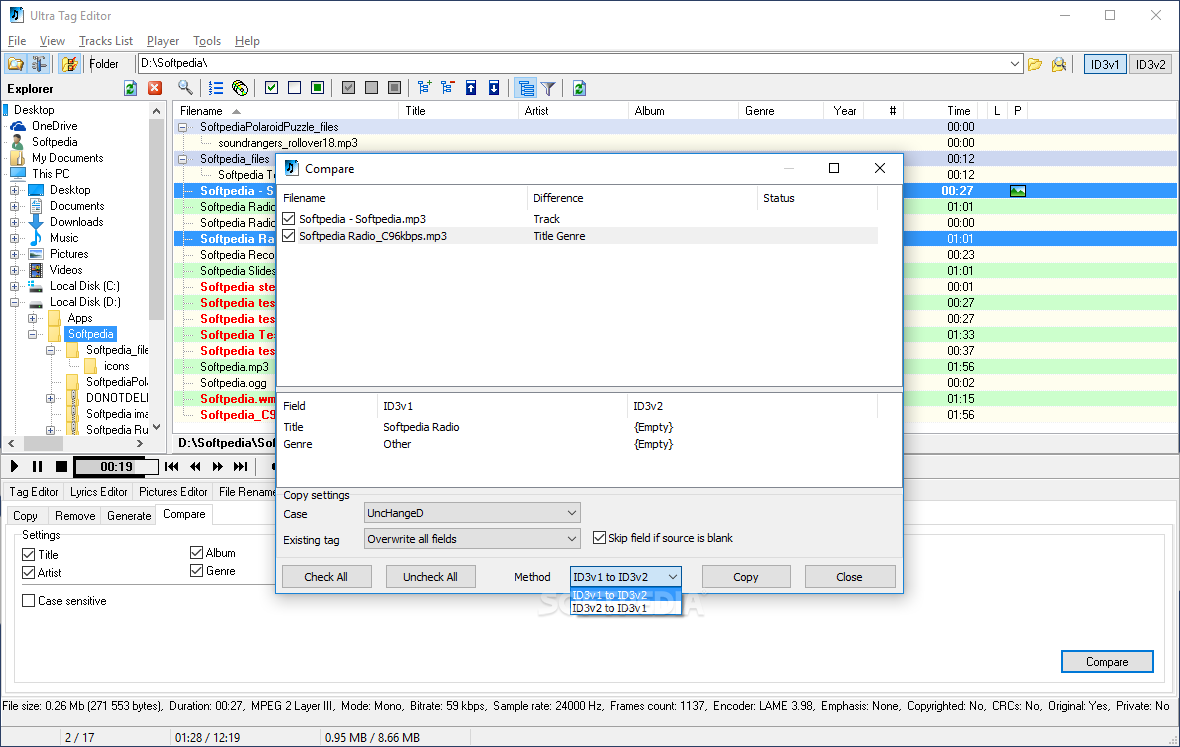Toggle the Album checkbox in Settings
The width and height of the screenshot is (1180, 747).
196,553
